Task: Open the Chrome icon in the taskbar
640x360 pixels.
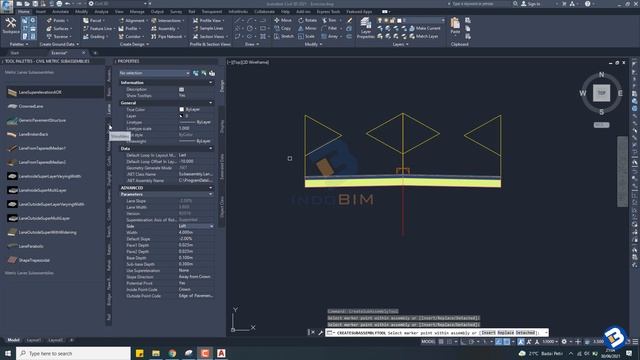Action: click(172, 353)
